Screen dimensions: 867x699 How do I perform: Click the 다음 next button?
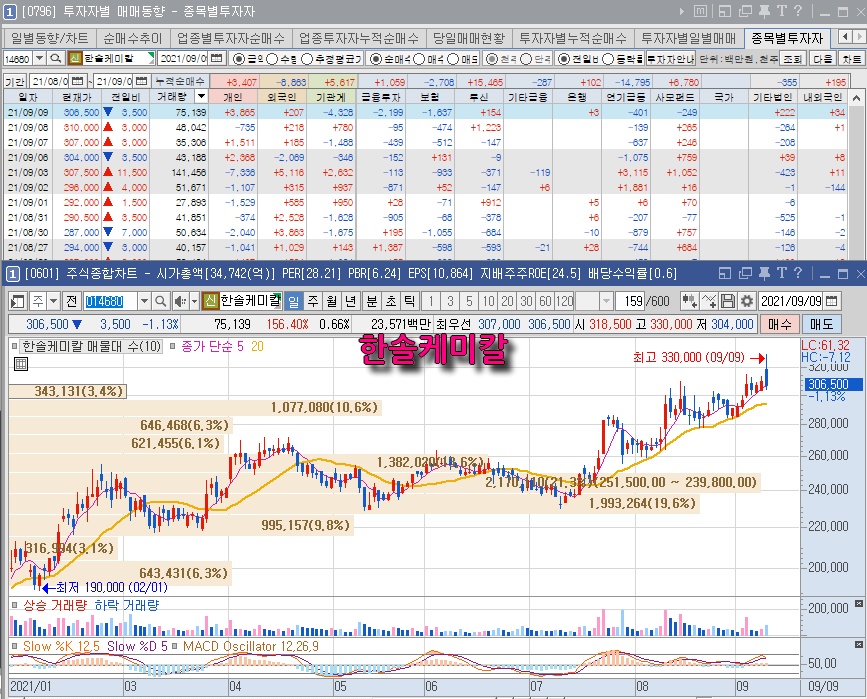(x=823, y=59)
